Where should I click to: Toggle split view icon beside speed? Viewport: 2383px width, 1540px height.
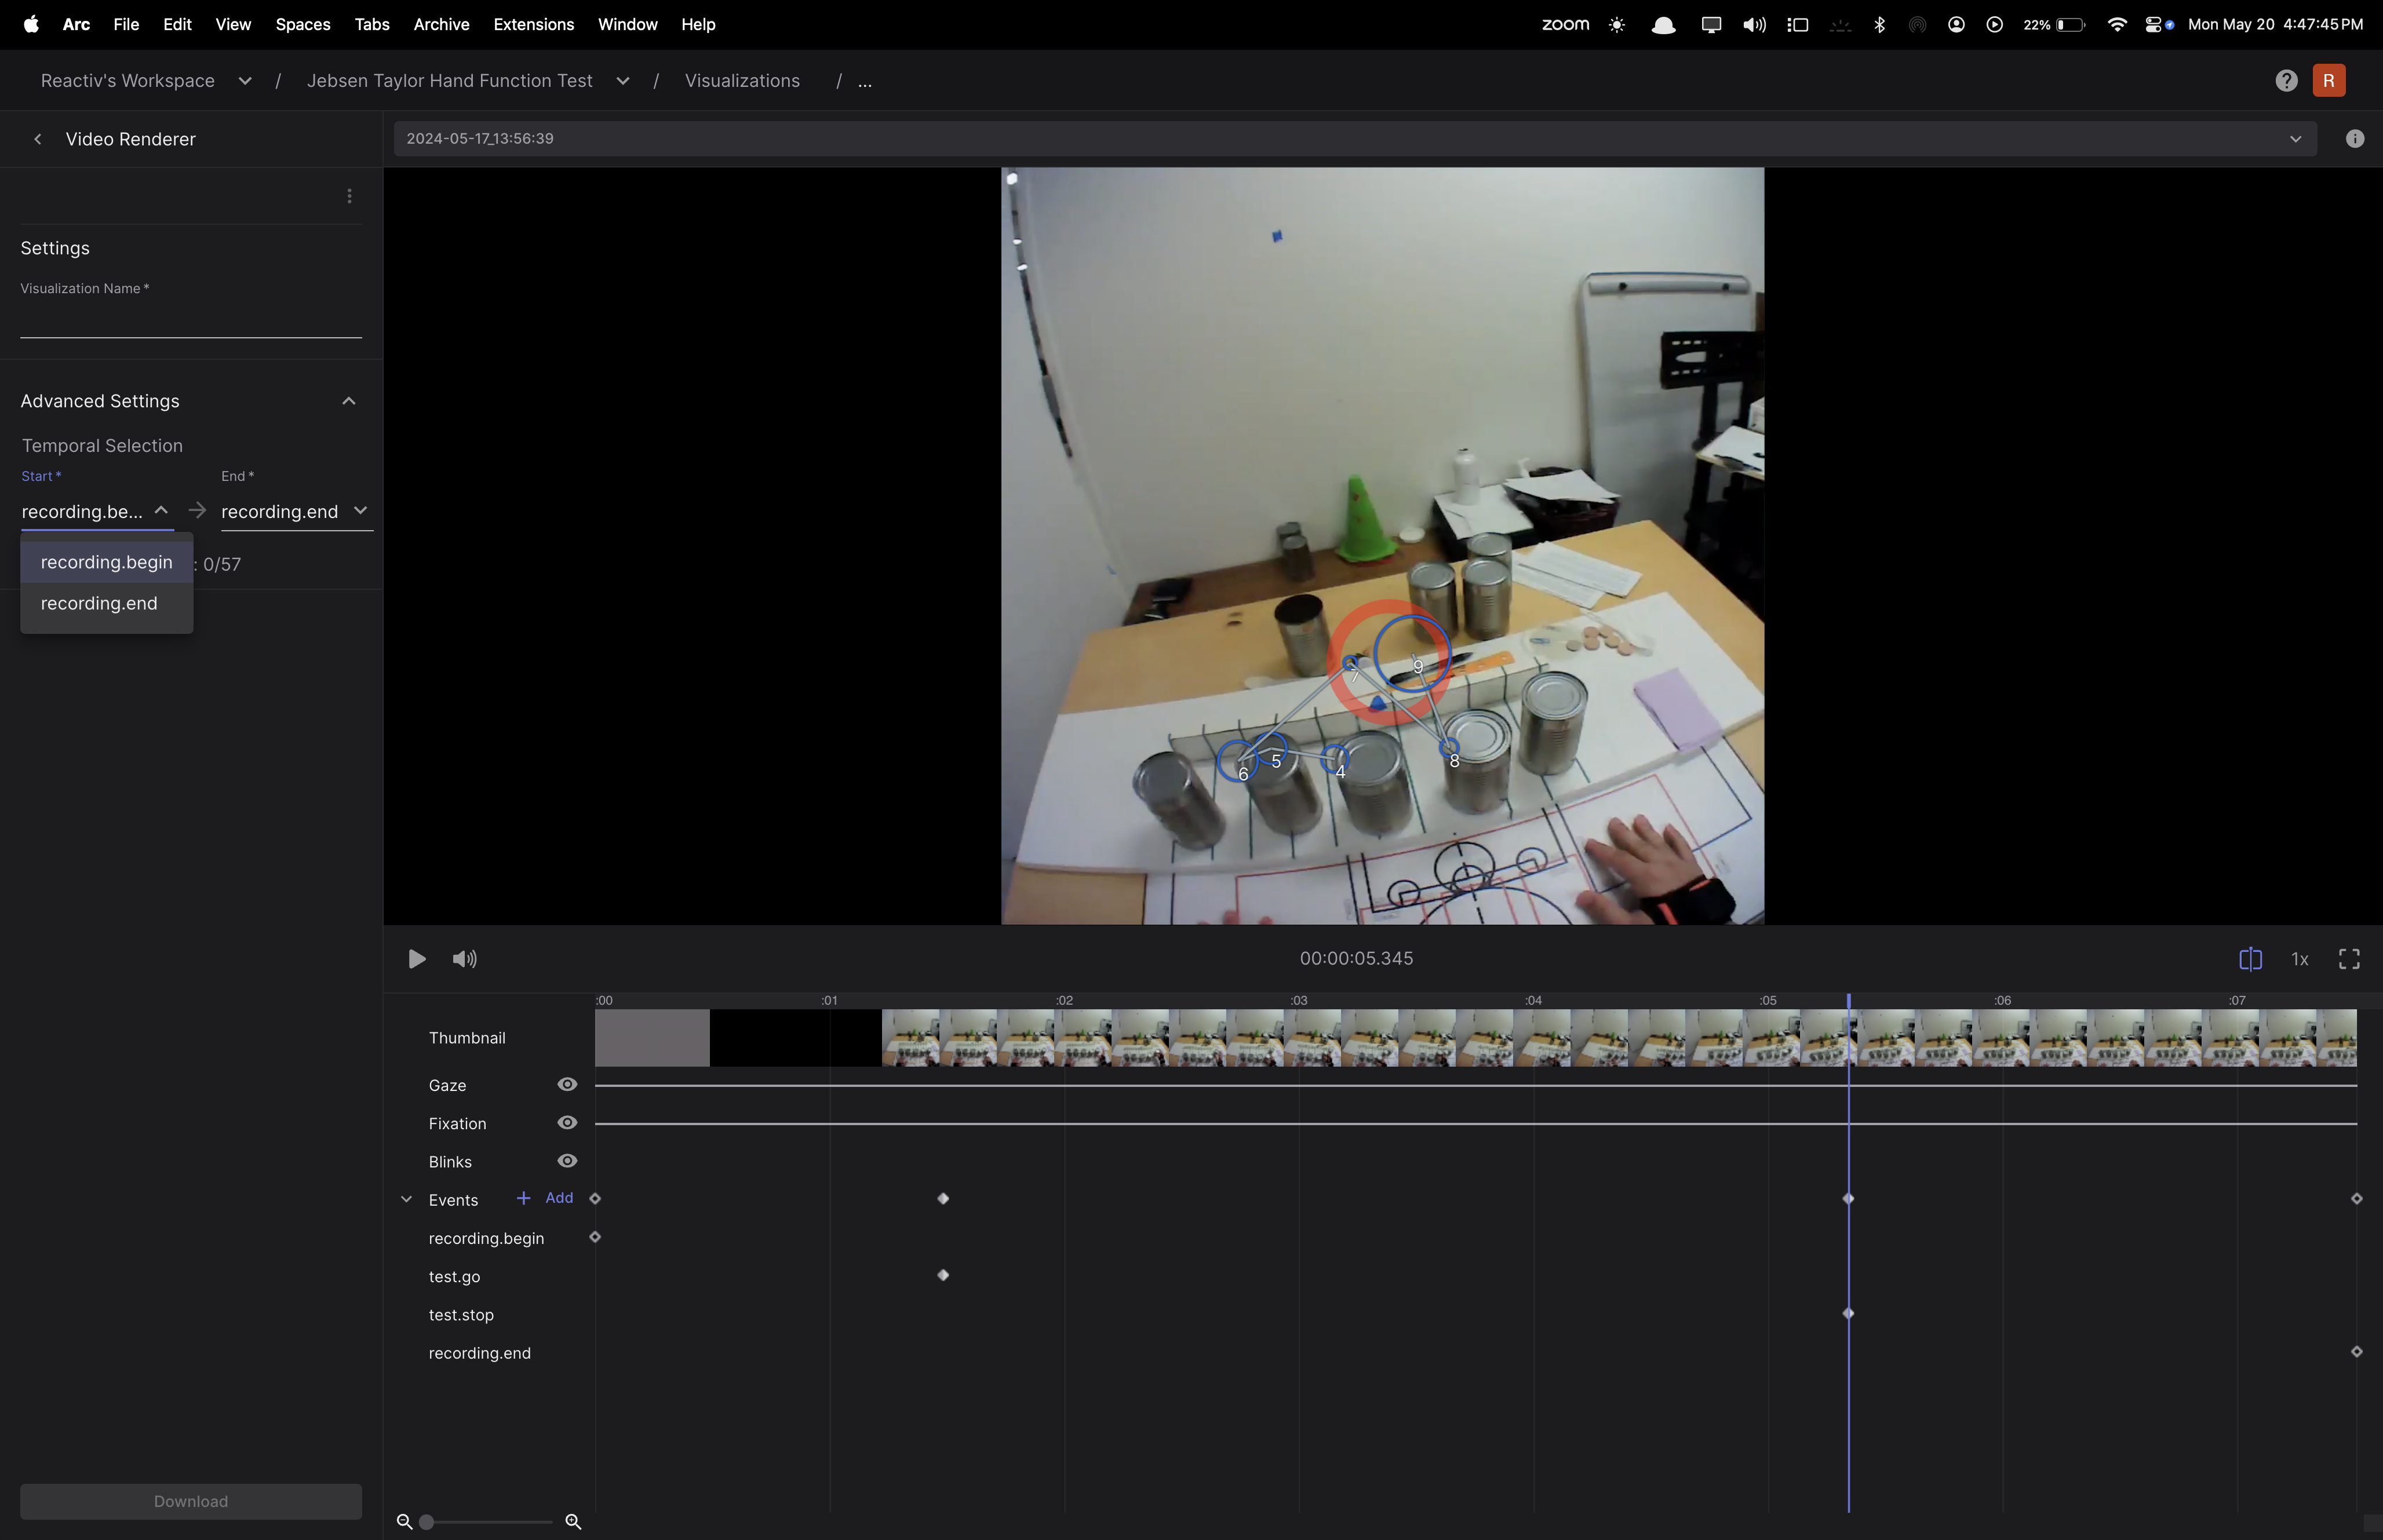coord(2250,959)
